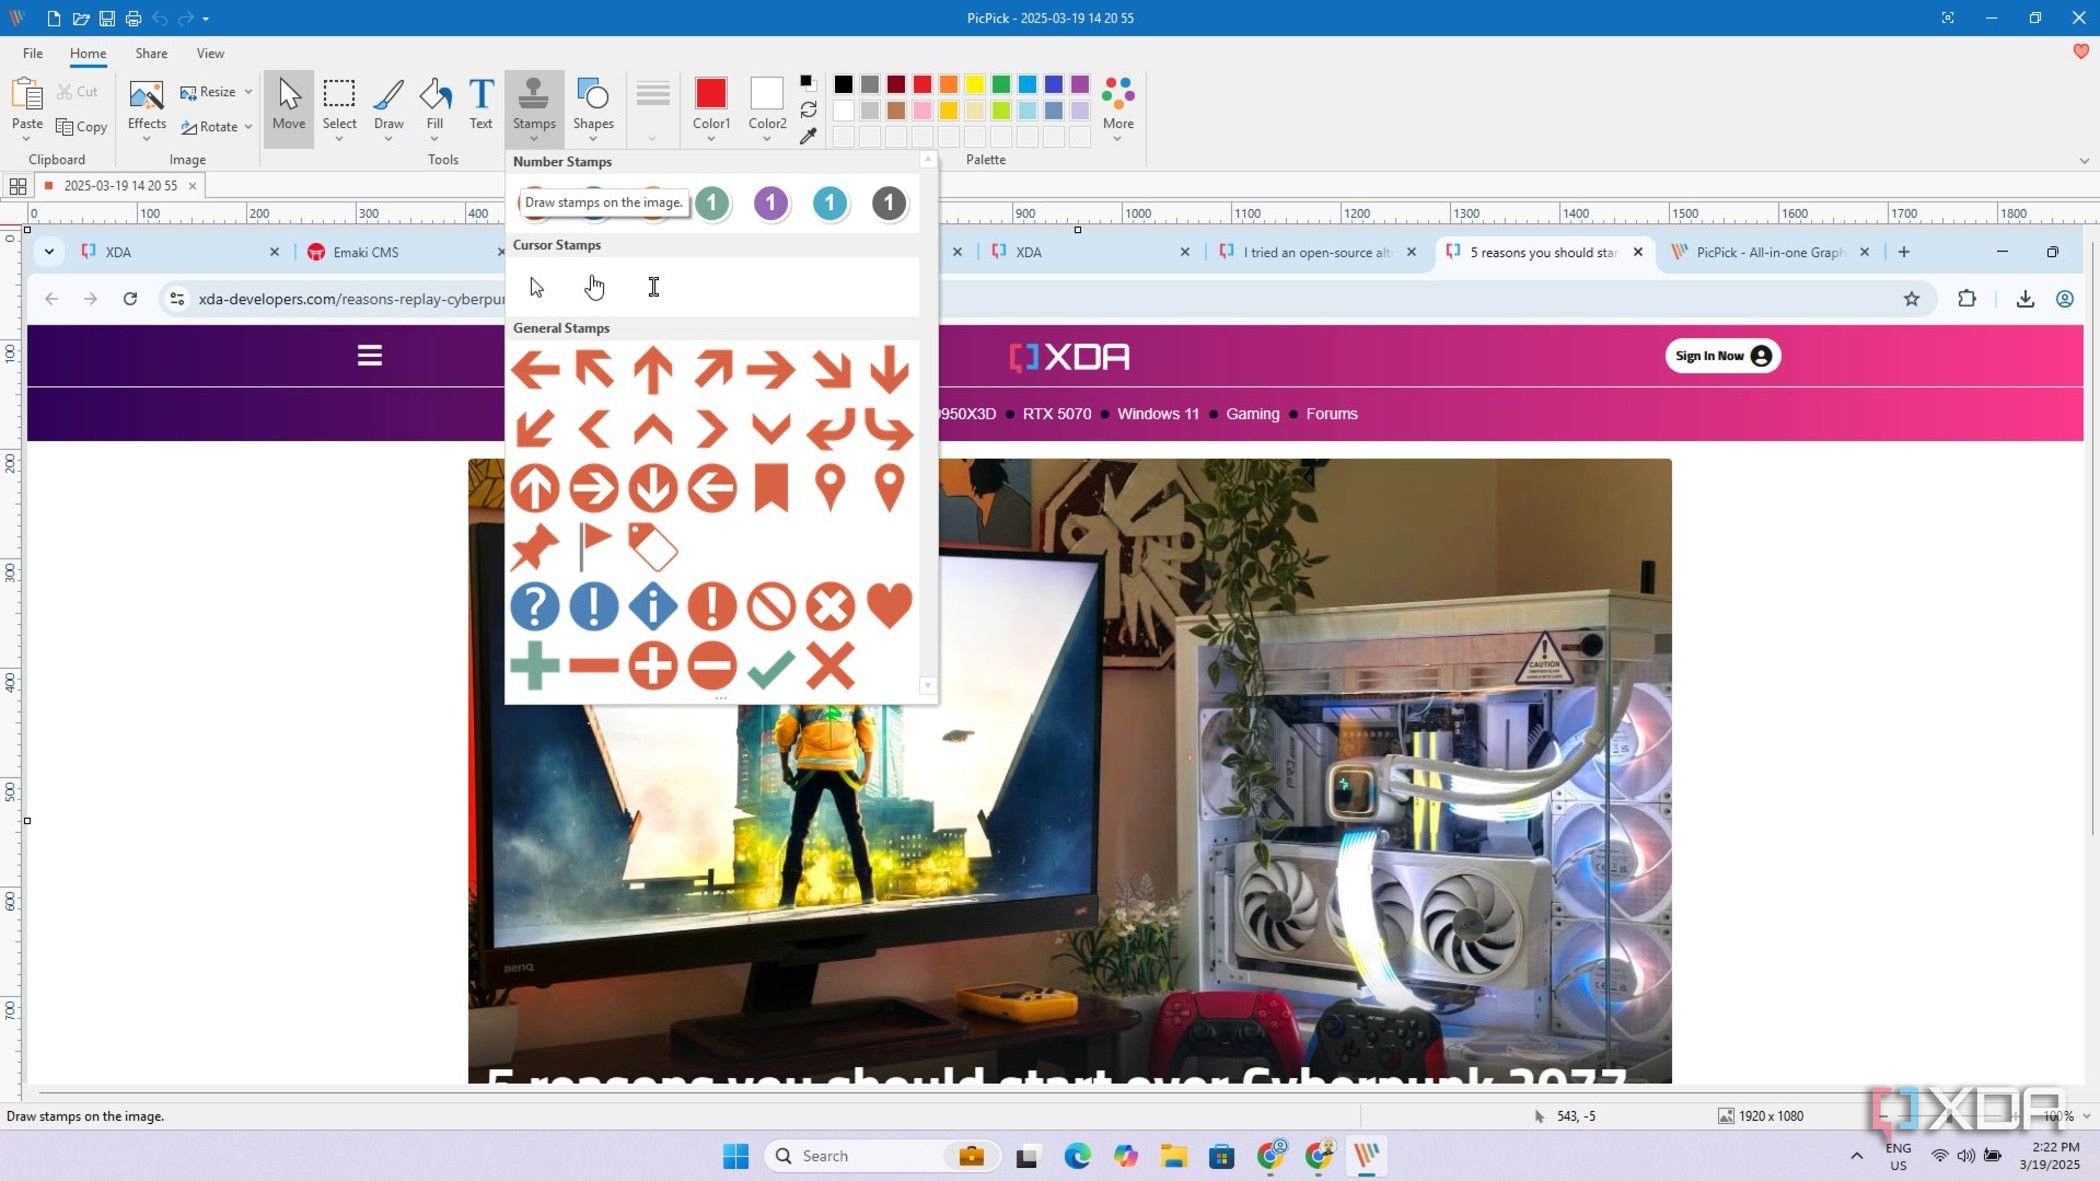Image resolution: width=2100 pixels, height=1181 pixels.
Task: Pick a color with the eyedropper icon
Action: (x=807, y=135)
